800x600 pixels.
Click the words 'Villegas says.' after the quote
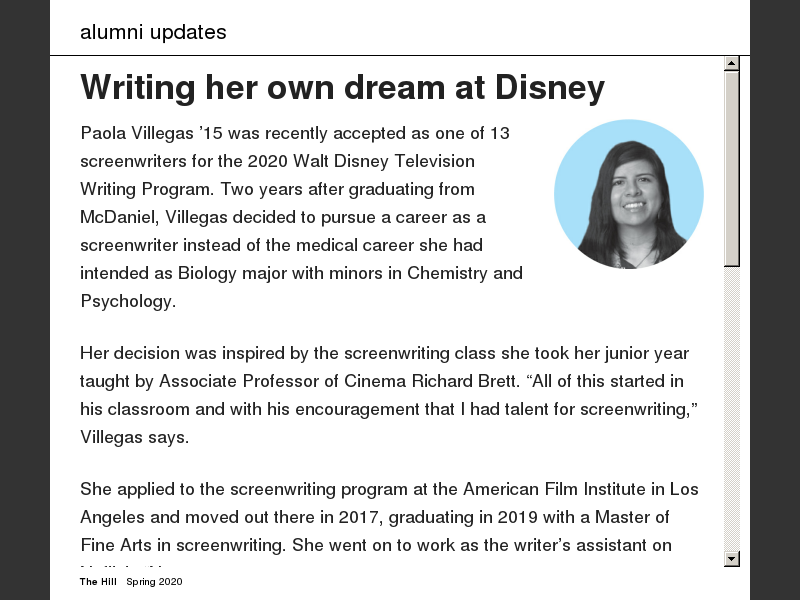(x=134, y=437)
